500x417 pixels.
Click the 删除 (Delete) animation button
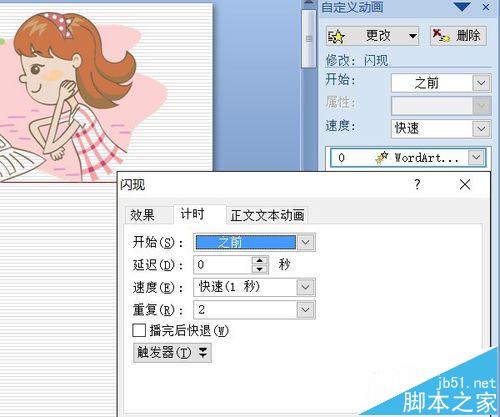pyautogui.click(x=458, y=36)
